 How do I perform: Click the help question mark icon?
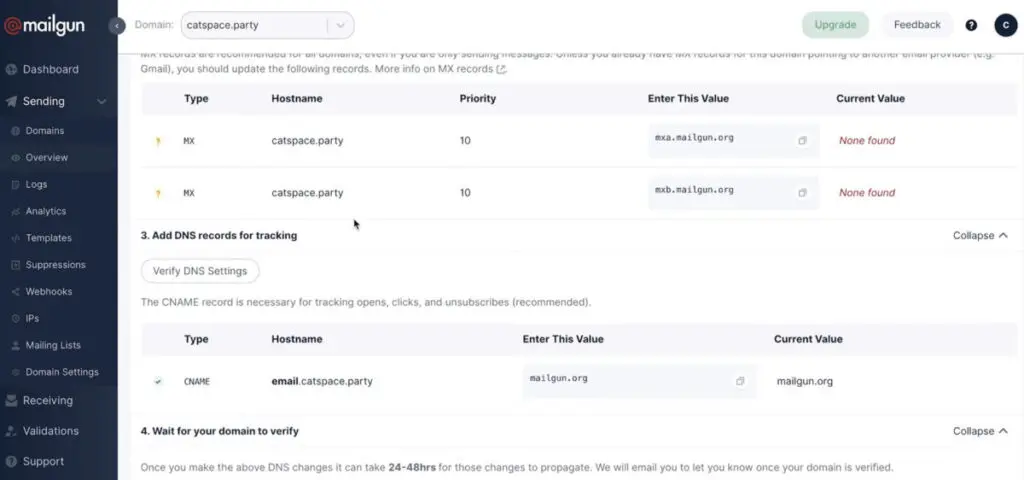point(971,25)
